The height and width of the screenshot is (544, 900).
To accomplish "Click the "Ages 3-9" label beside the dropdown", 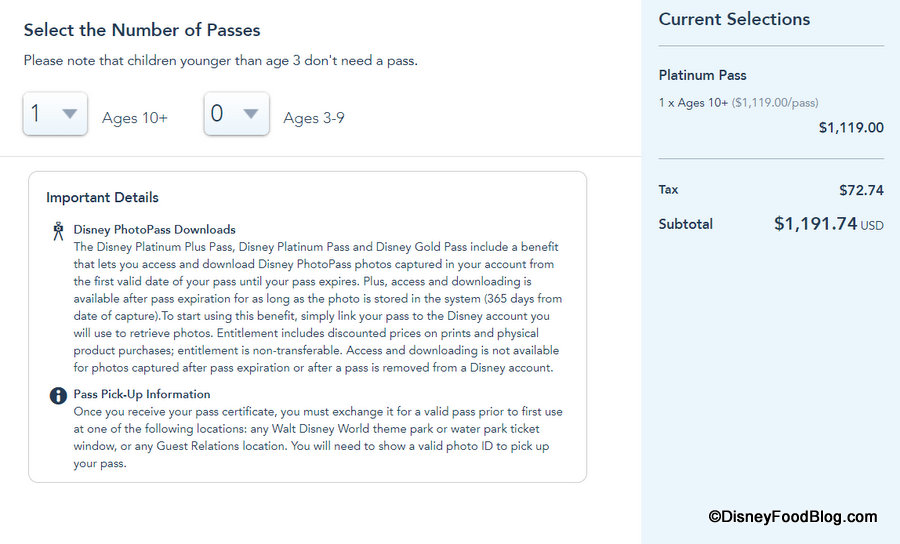I will coord(314,118).
